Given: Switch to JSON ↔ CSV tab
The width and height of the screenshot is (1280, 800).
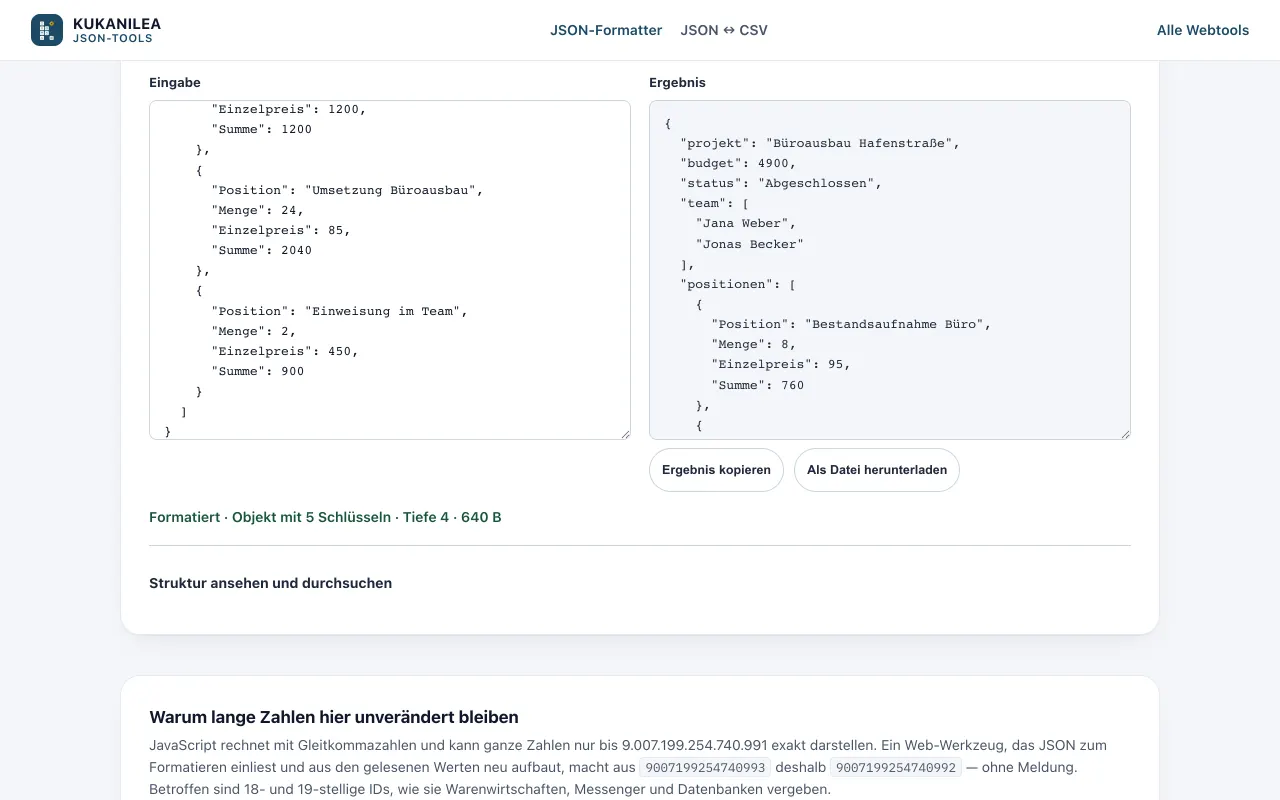Looking at the screenshot, I should (724, 30).
